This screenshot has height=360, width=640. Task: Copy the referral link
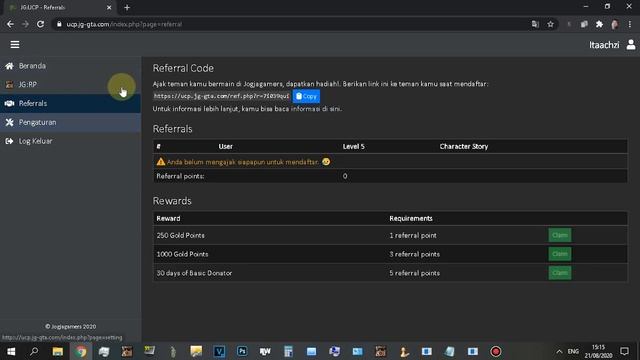point(306,96)
